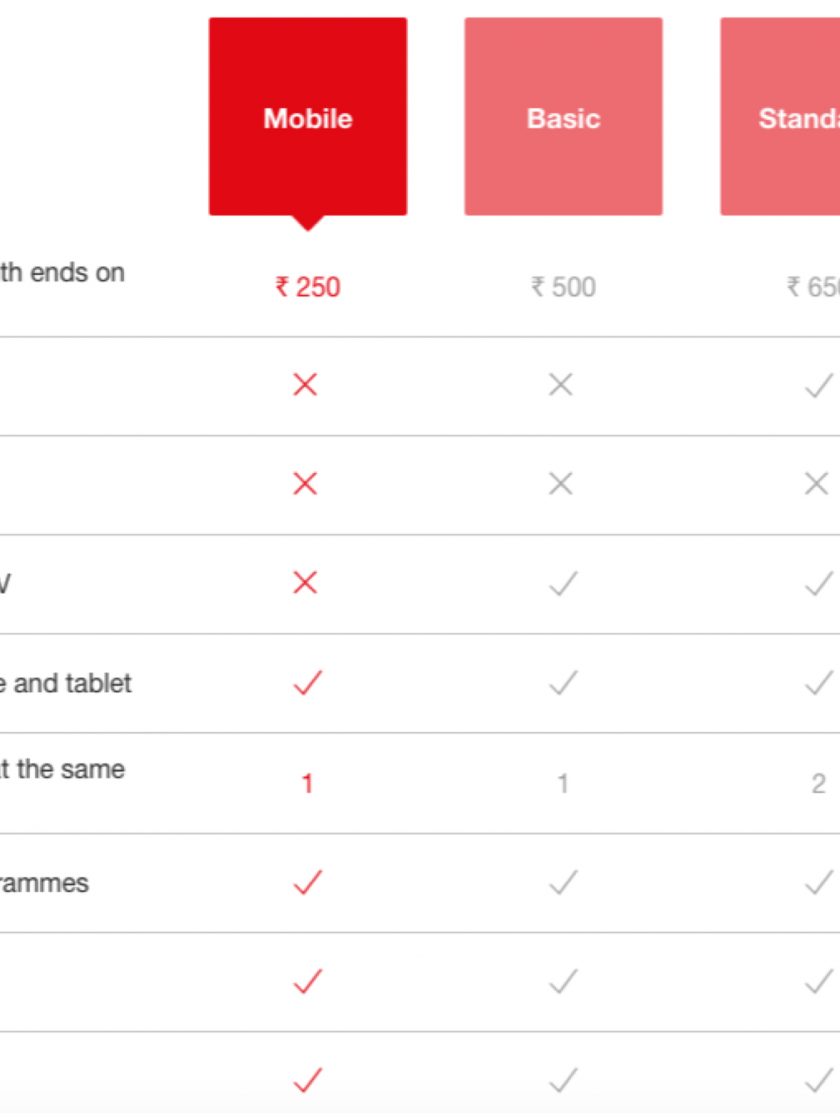The width and height of the screenshot is (840, 1120).
Task: Click bottom-most red checkmark under Mobile
Action: (x=307, y=1080)
